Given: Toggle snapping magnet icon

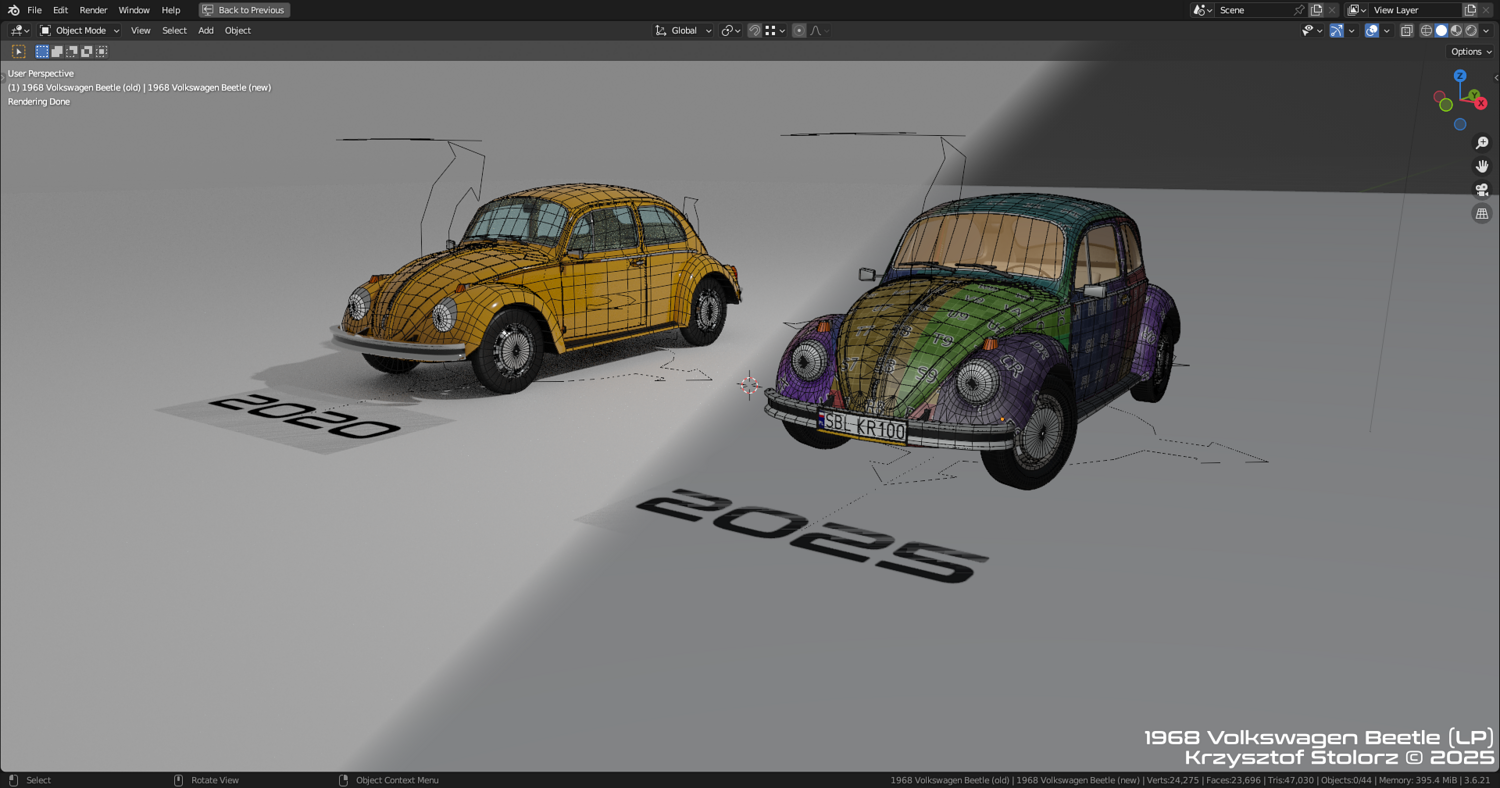Looking at the screenshot, I should [755, 31].
